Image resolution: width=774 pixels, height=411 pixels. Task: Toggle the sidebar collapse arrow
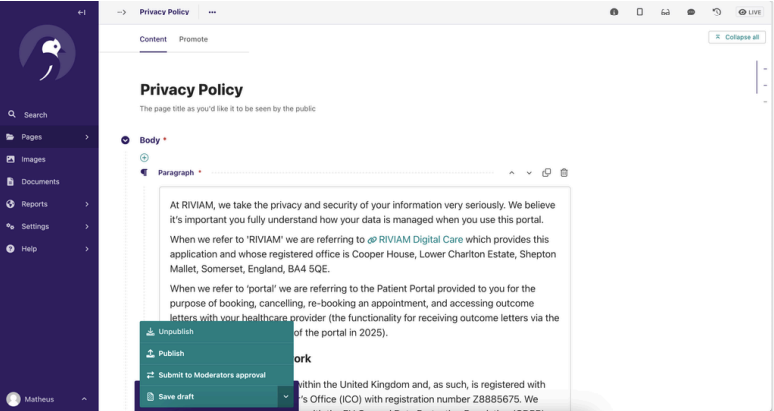click(x=82, y=12)
